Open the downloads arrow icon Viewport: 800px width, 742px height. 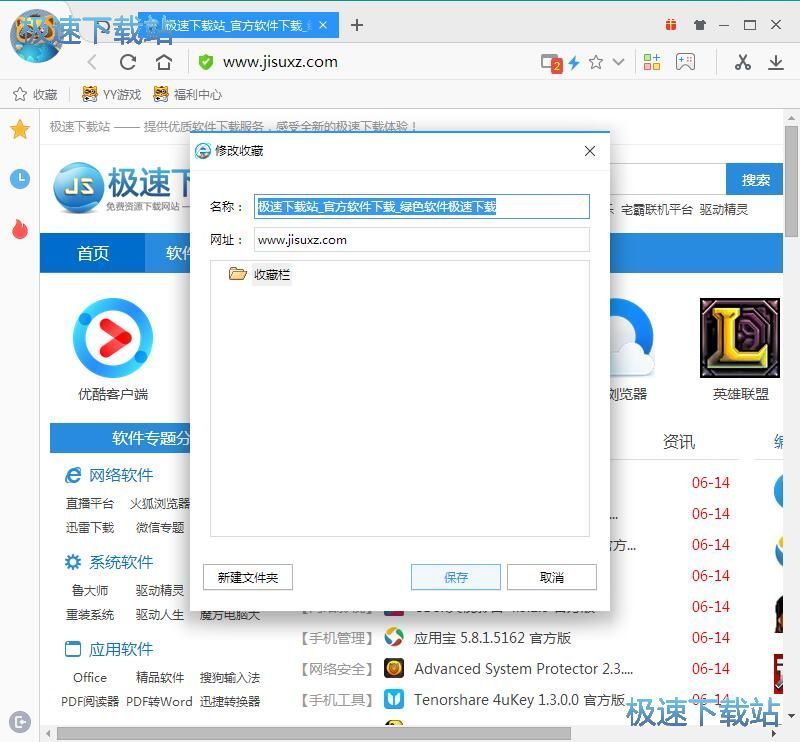pyautogui.click(x=776, y=62)
